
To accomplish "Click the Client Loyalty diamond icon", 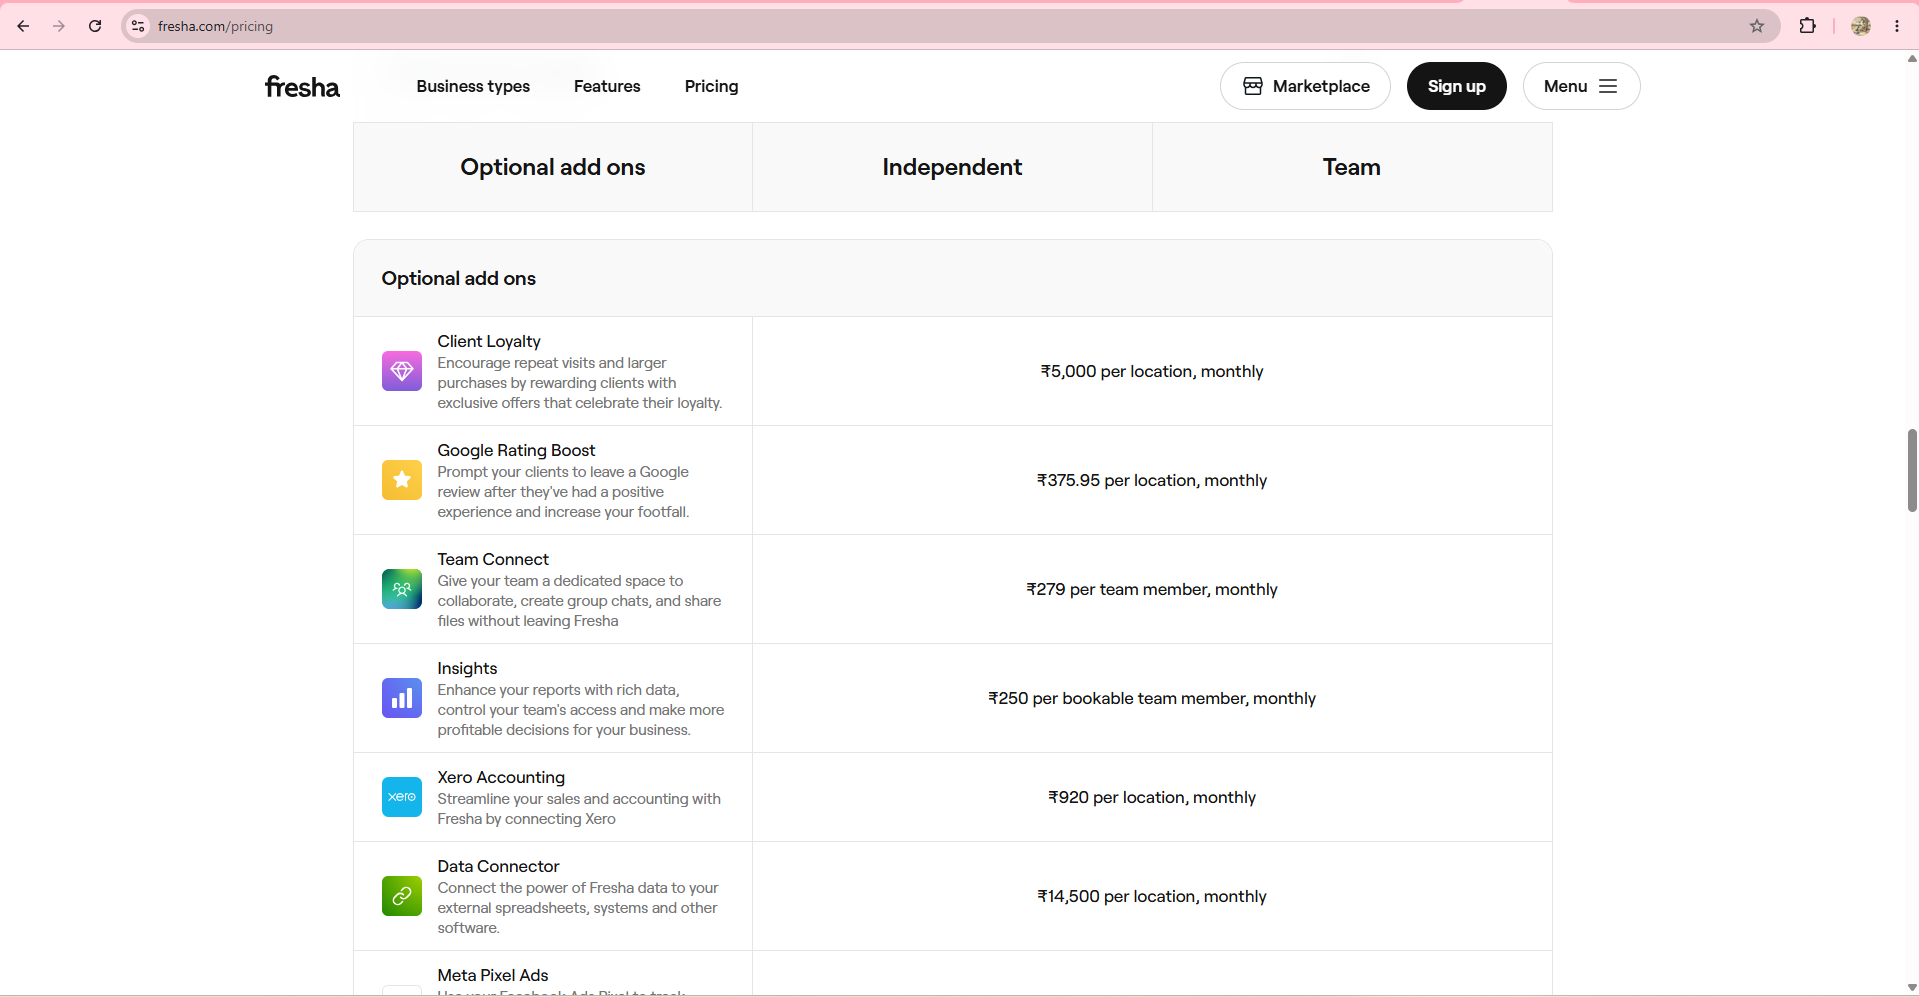I will (x=402, y=371).
